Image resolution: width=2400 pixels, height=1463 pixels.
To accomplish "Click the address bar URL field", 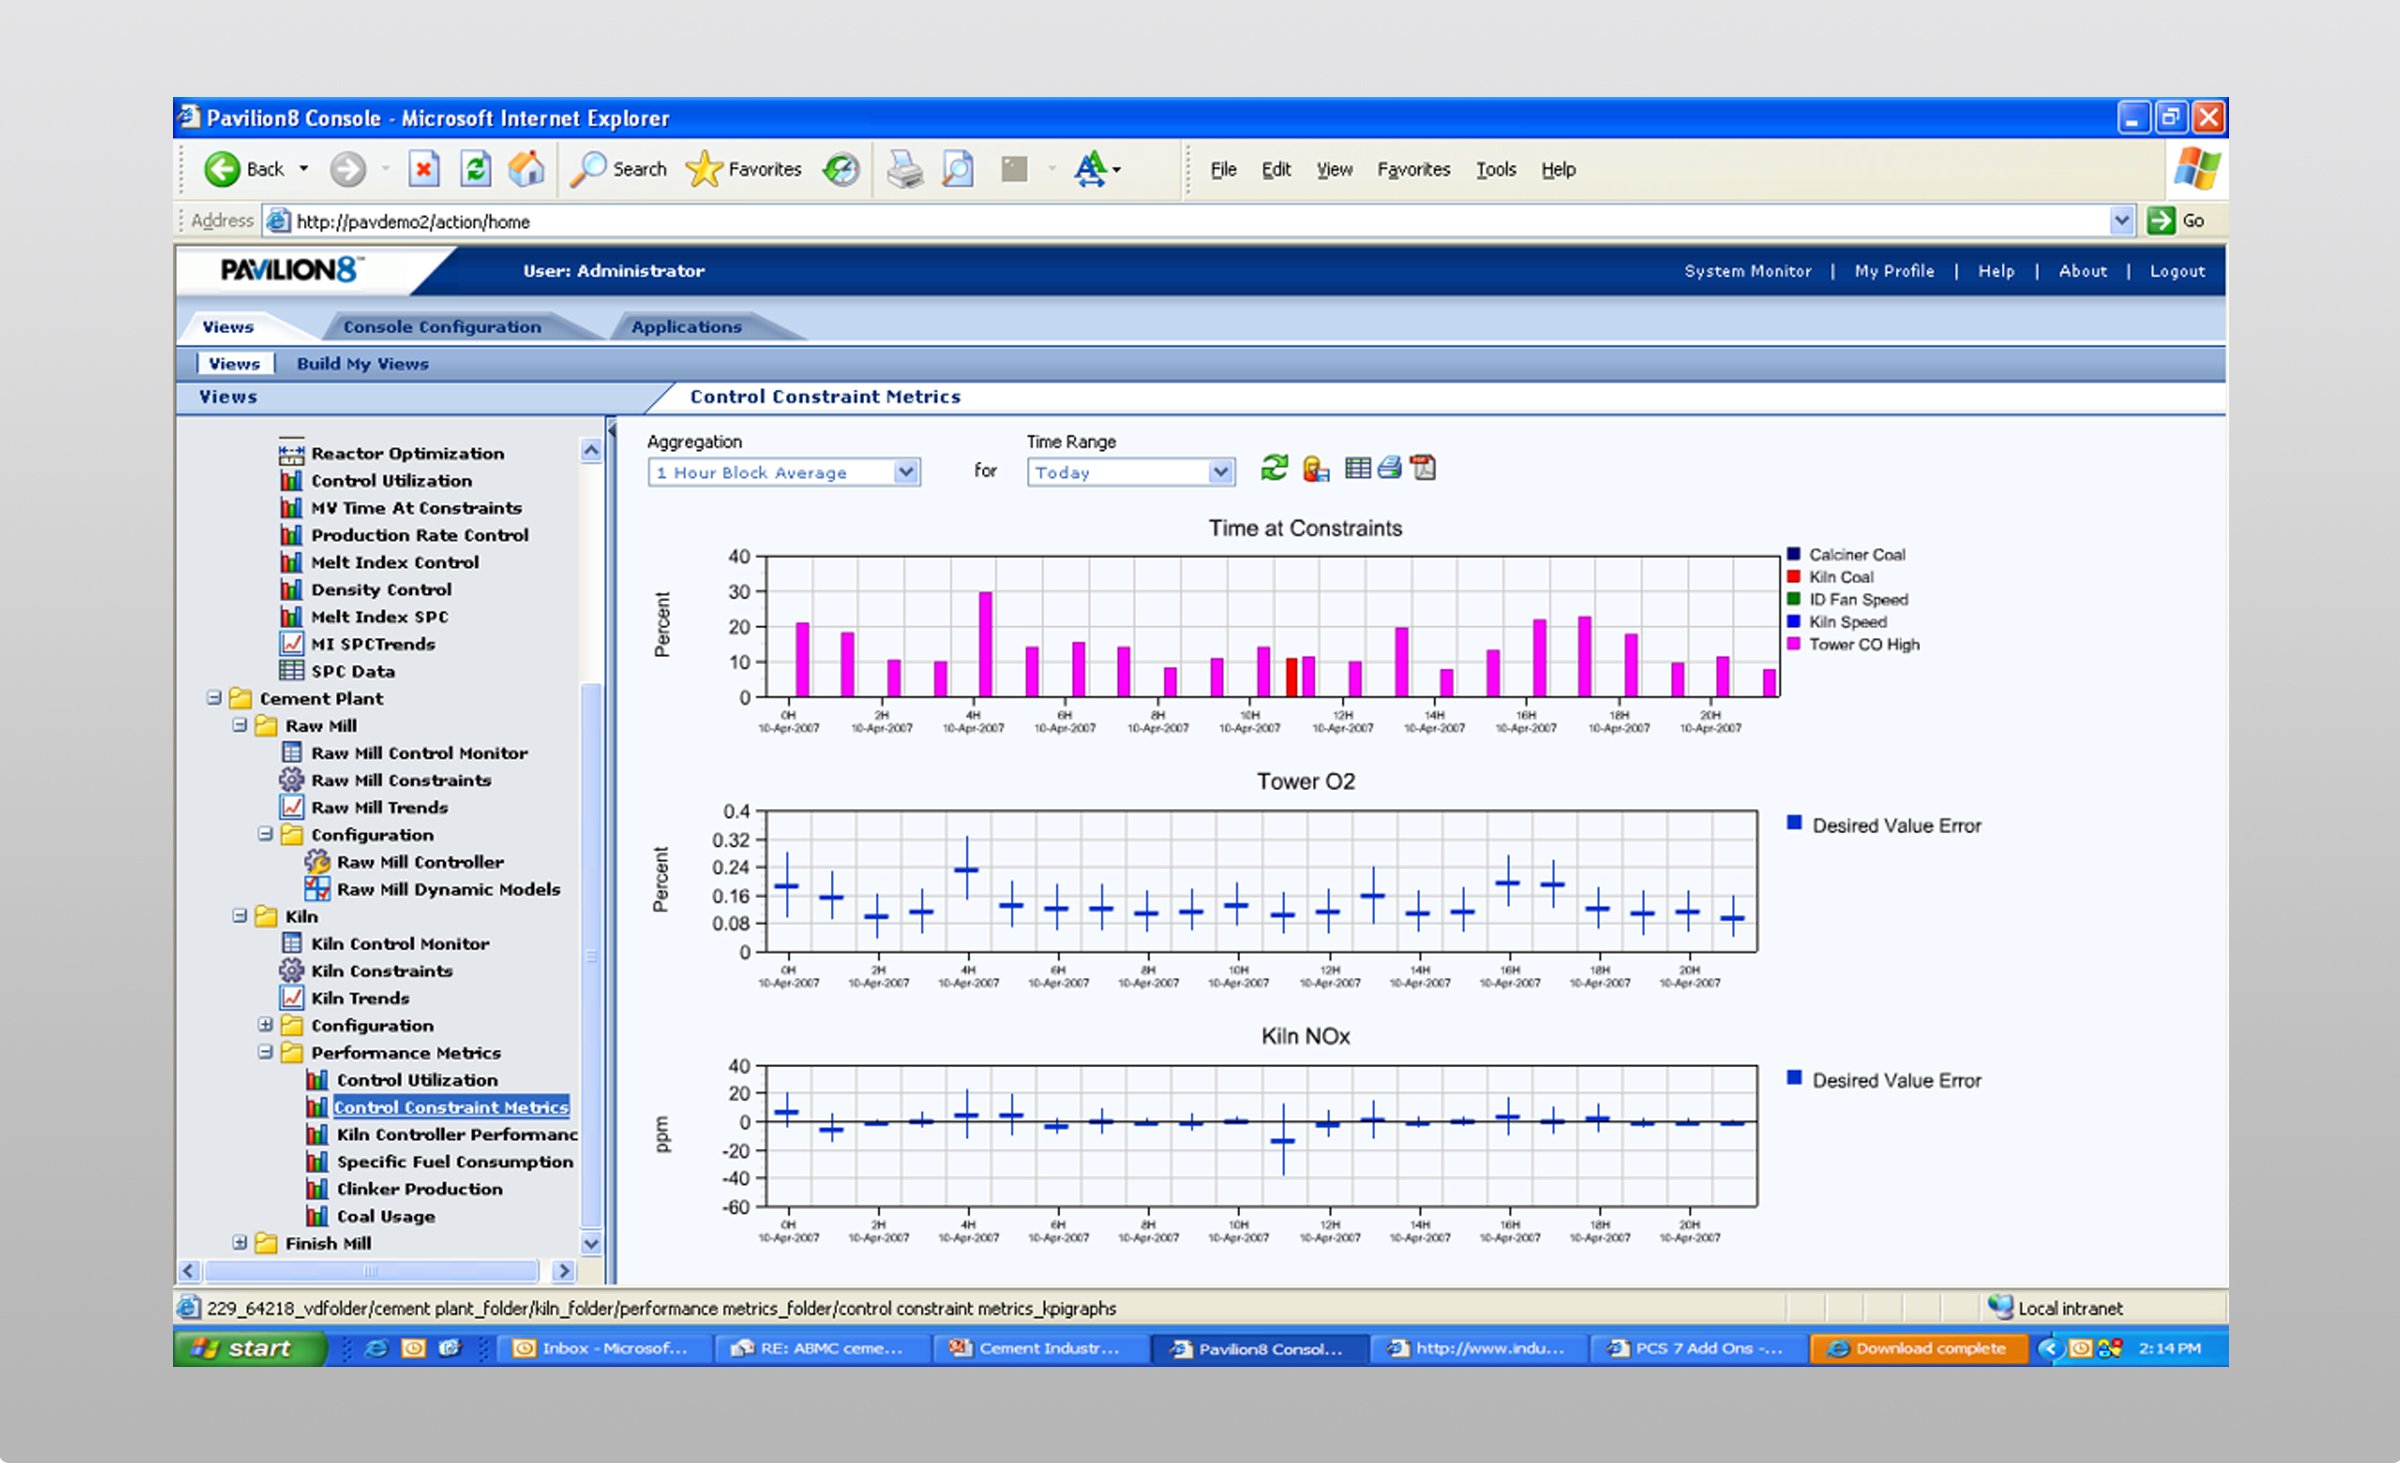I will [x=1200, y=221].
